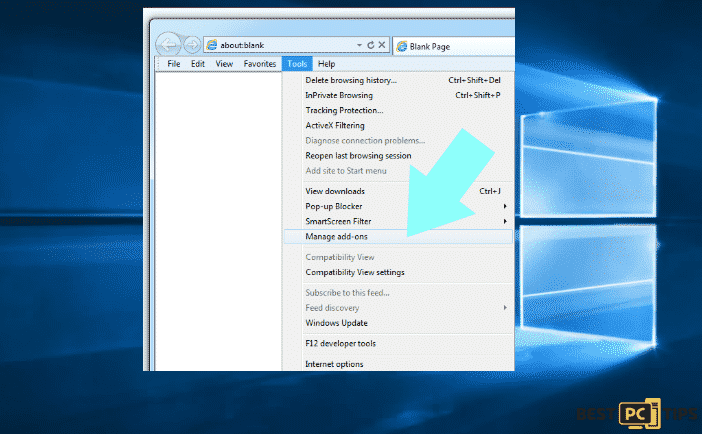This screenshot has width=702, height=434.
Task: Click the browser Back arrow button
Action: pyautogui.click(x=168, y=44)
